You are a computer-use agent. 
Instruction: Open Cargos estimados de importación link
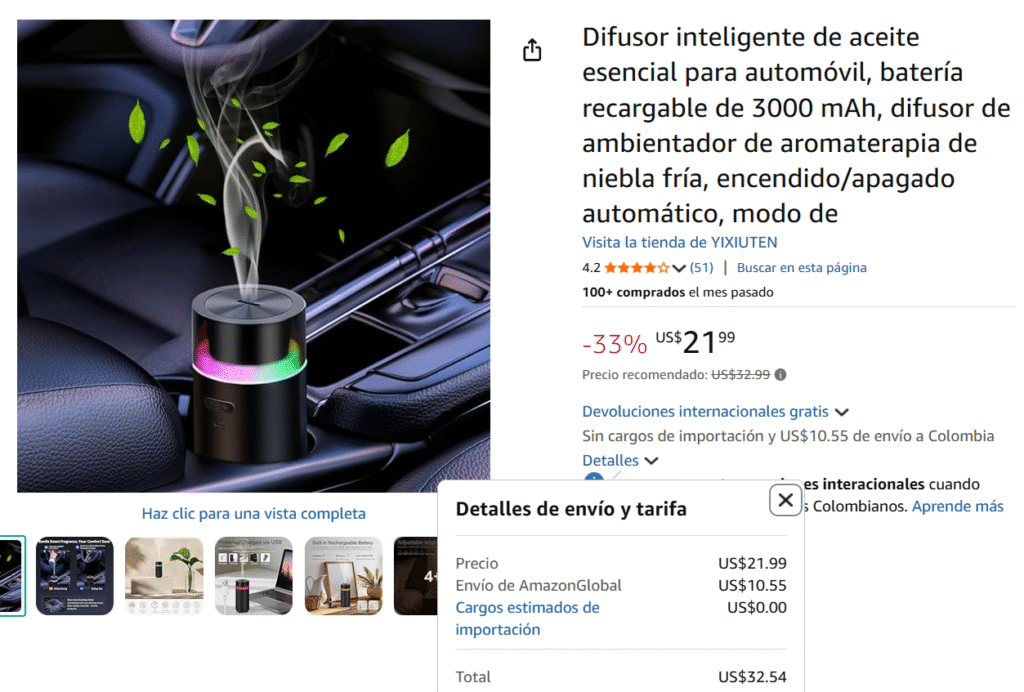pyautogui.click(x=527, y=618)
